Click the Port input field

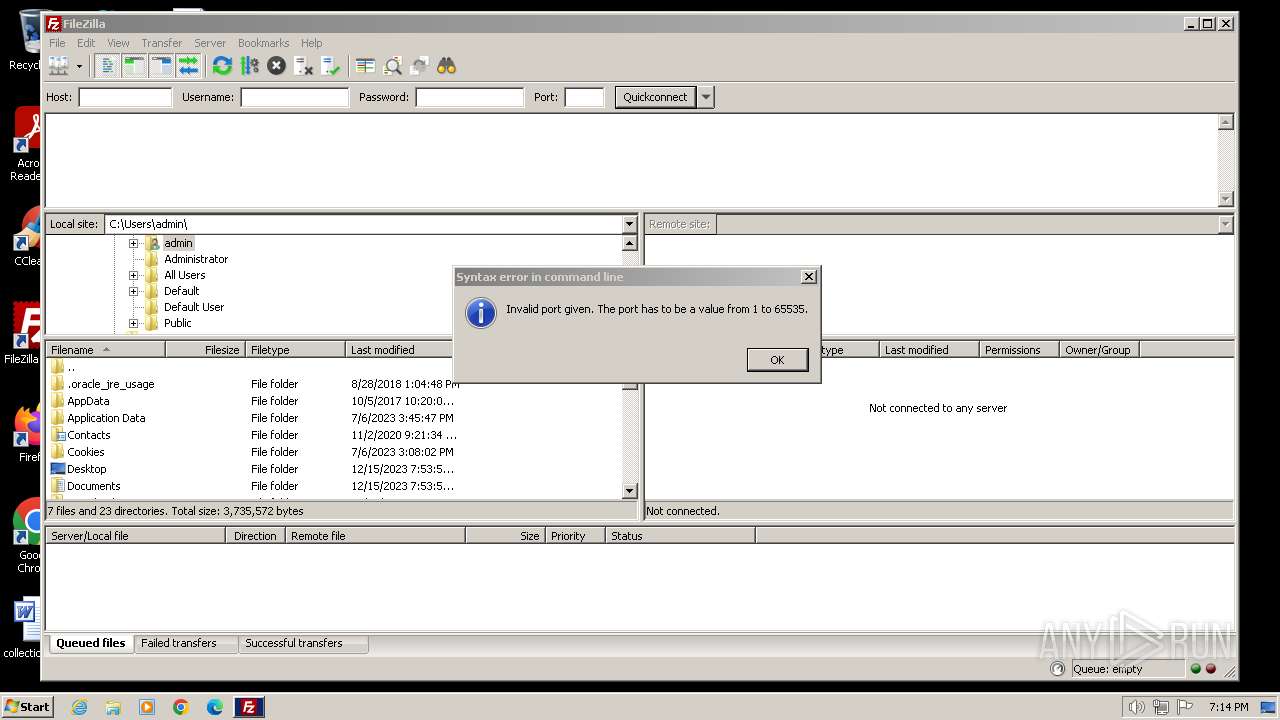point(584,97)
